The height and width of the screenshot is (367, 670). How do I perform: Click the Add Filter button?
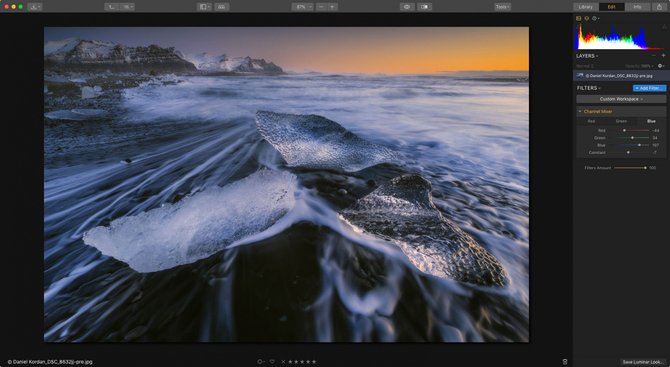[x=649, y=88]
